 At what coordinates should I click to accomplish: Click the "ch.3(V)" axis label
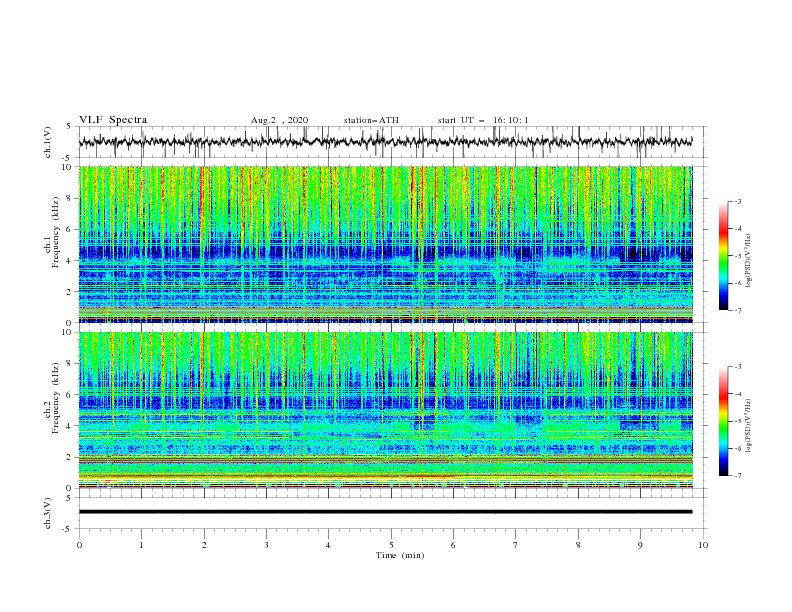pyautogui.click(x=48, y=513)
